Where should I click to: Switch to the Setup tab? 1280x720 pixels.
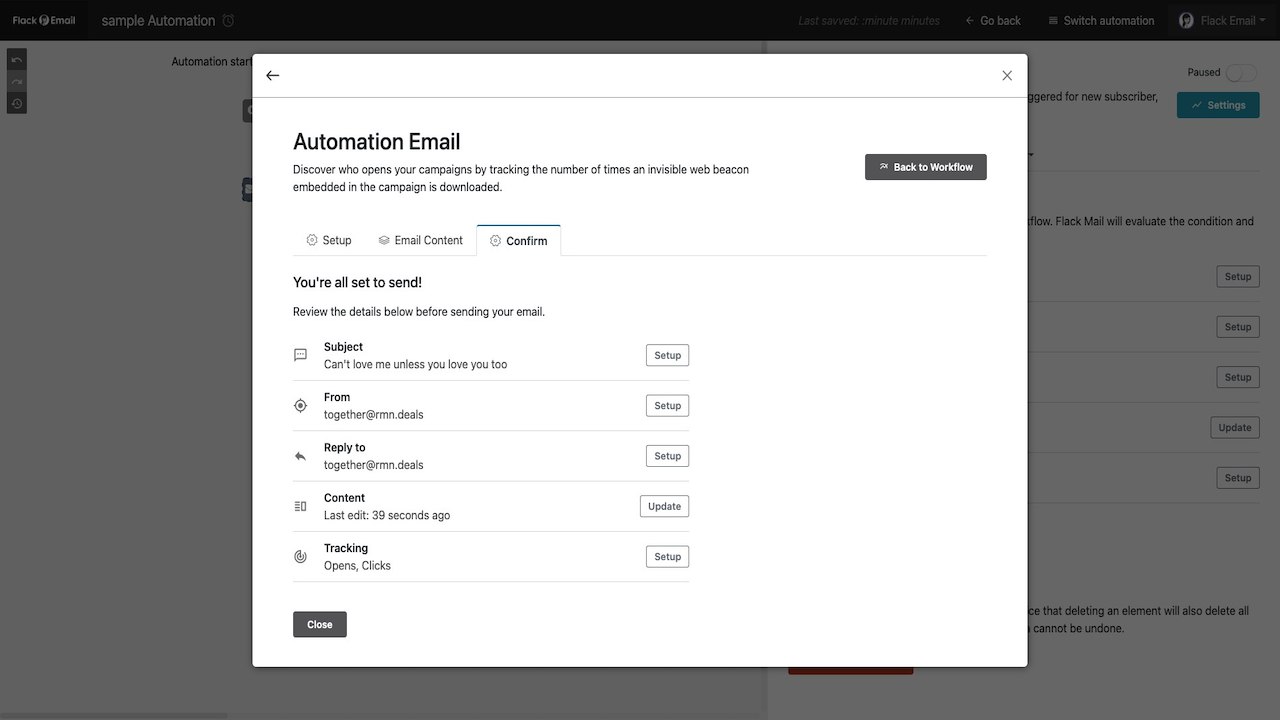point(329,240)
